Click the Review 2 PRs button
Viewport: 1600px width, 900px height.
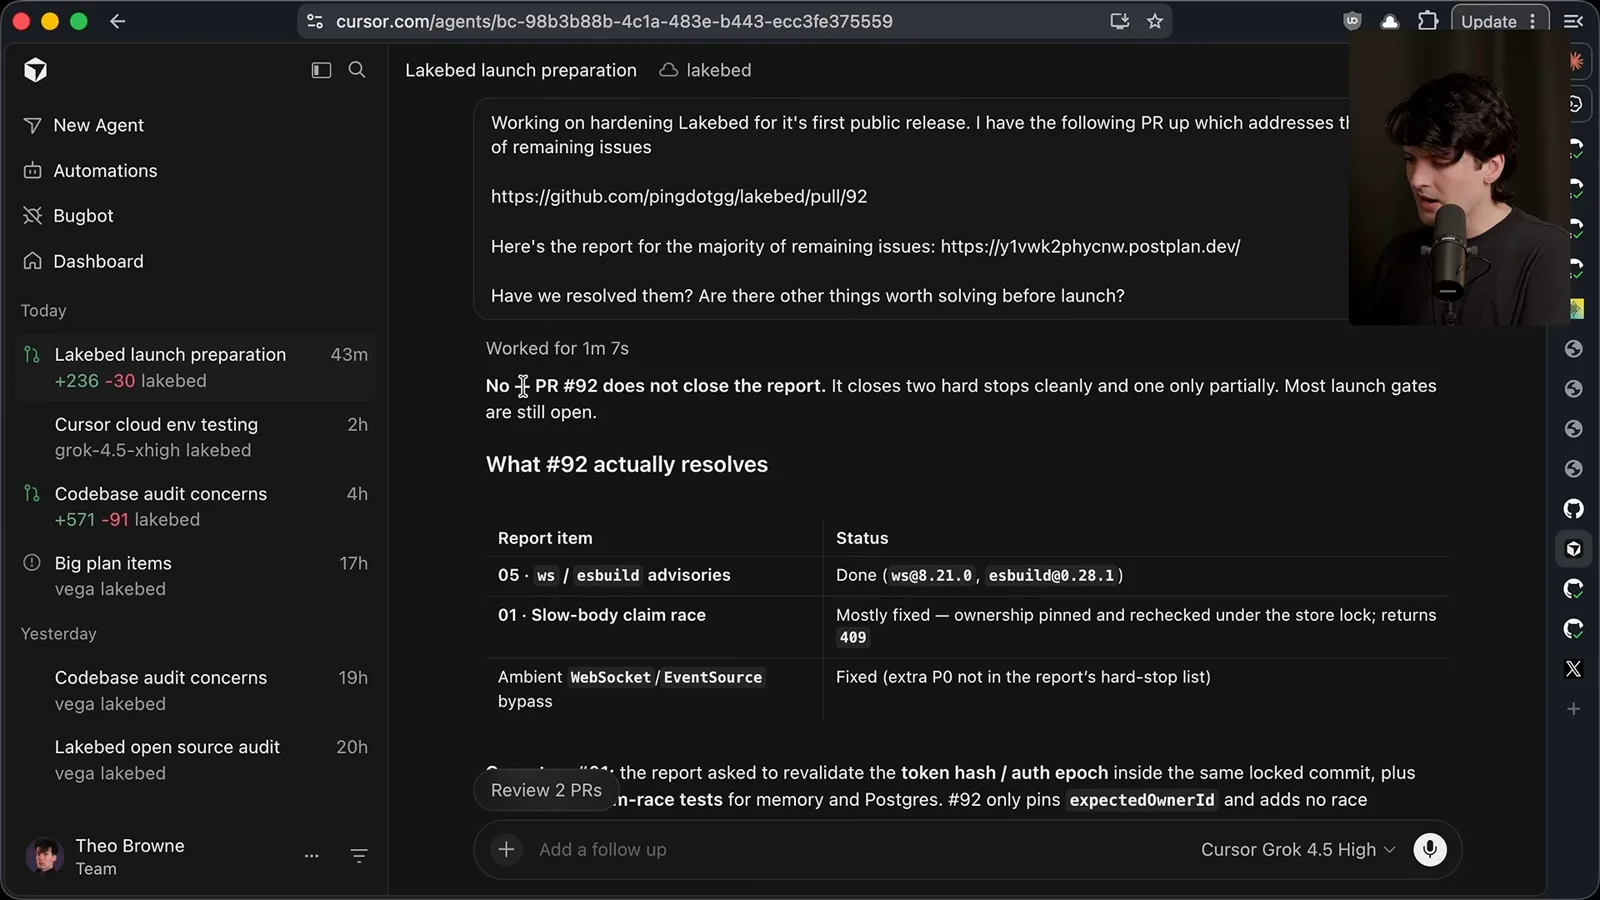[546, 790]
